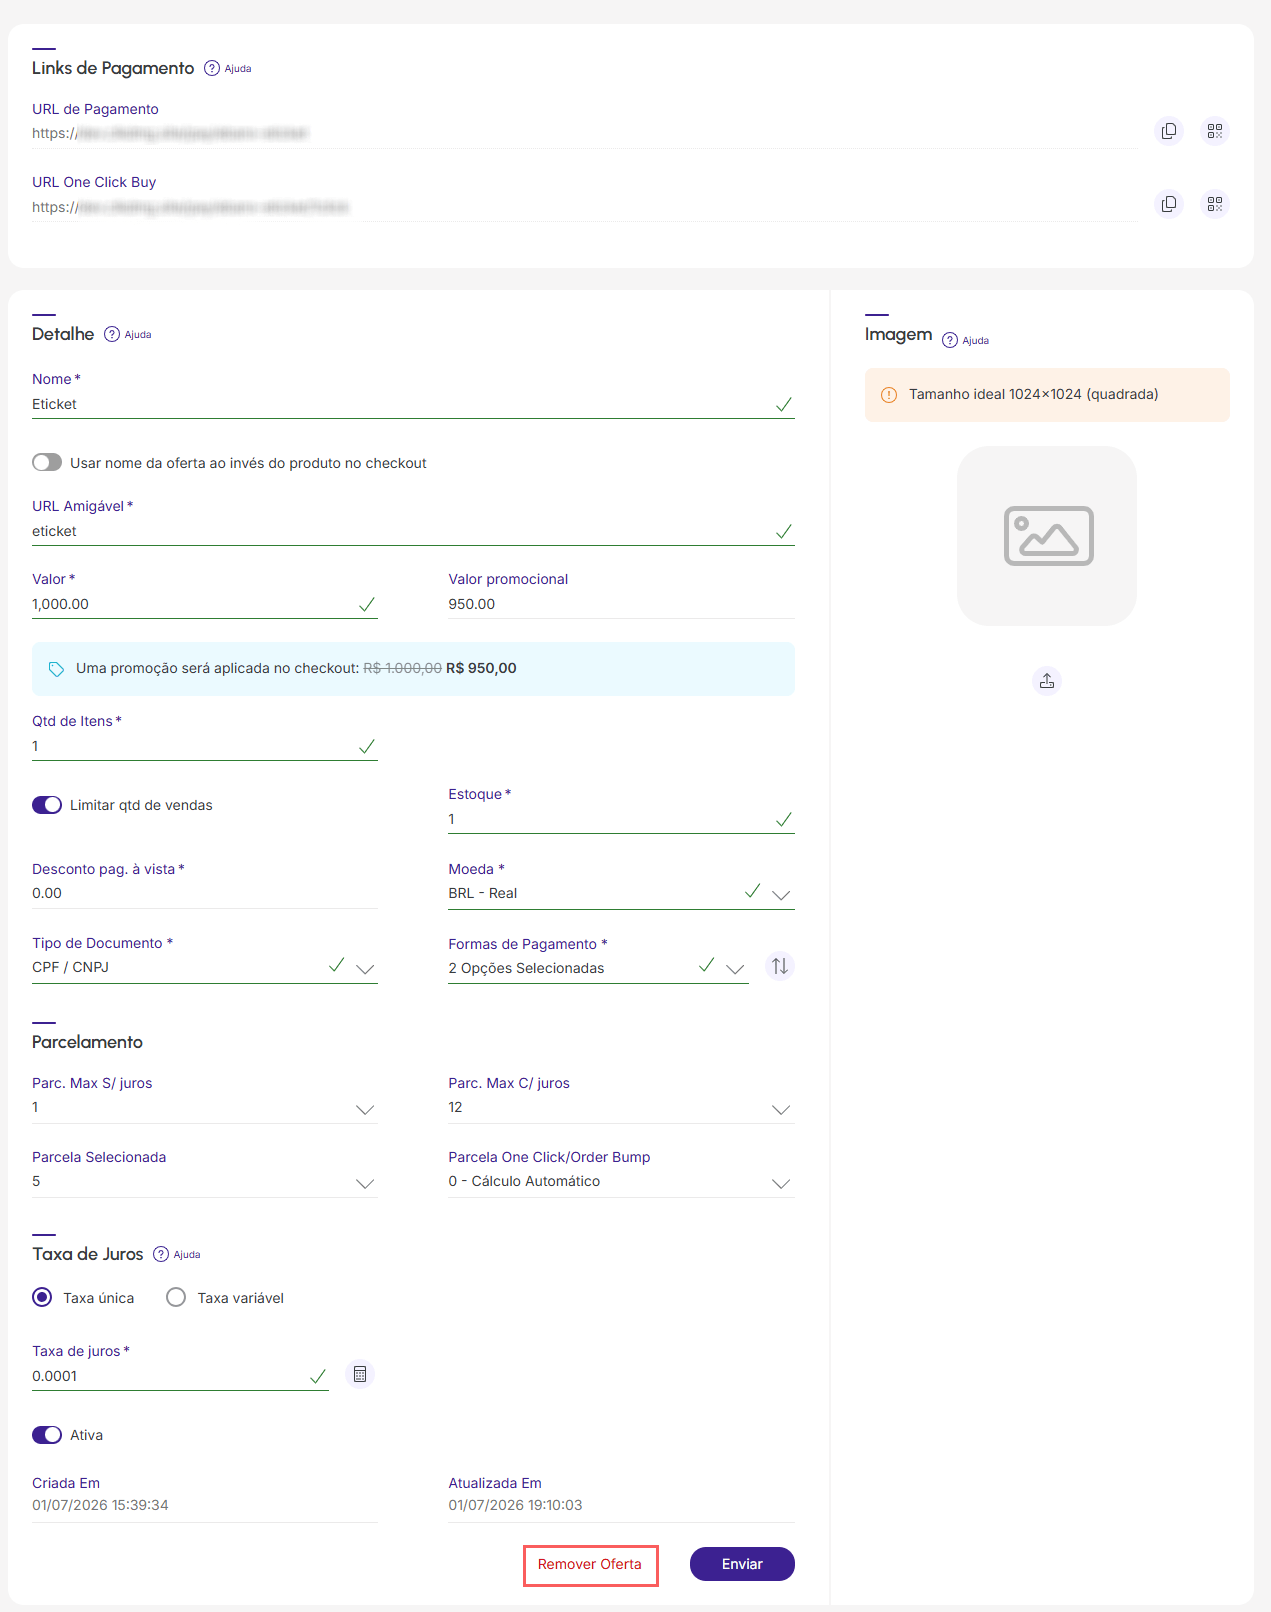Show QR code for URL de Pagamento

(x=1214, y=131)
